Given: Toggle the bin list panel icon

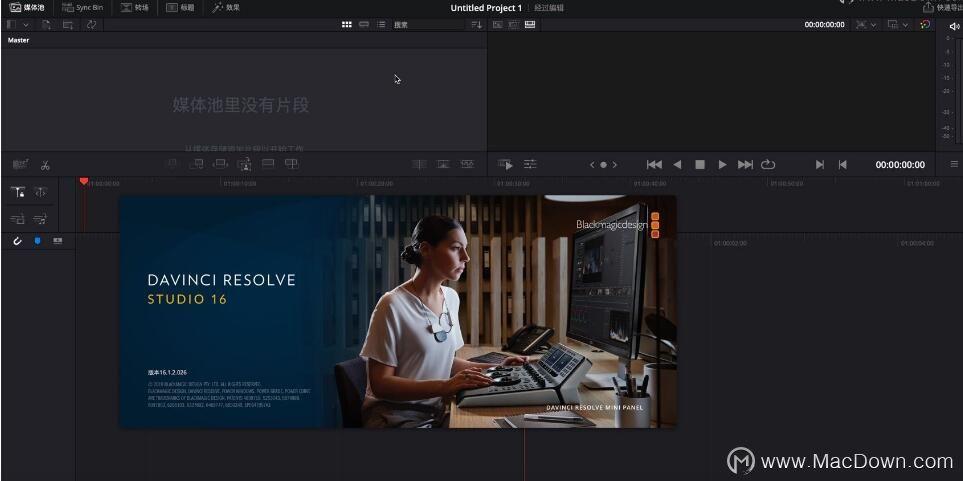Looking at the screenshot, I should [x=11, y=25].
